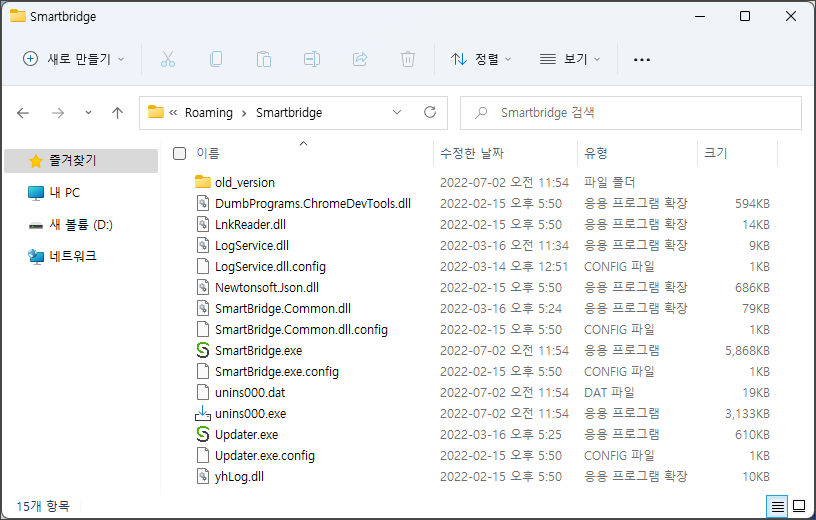Image resolution: width=816 pixels, height=520 pixels.
Task: Sort by the 크기 column header
Action: pyautogui.click(x=716, y=153)
